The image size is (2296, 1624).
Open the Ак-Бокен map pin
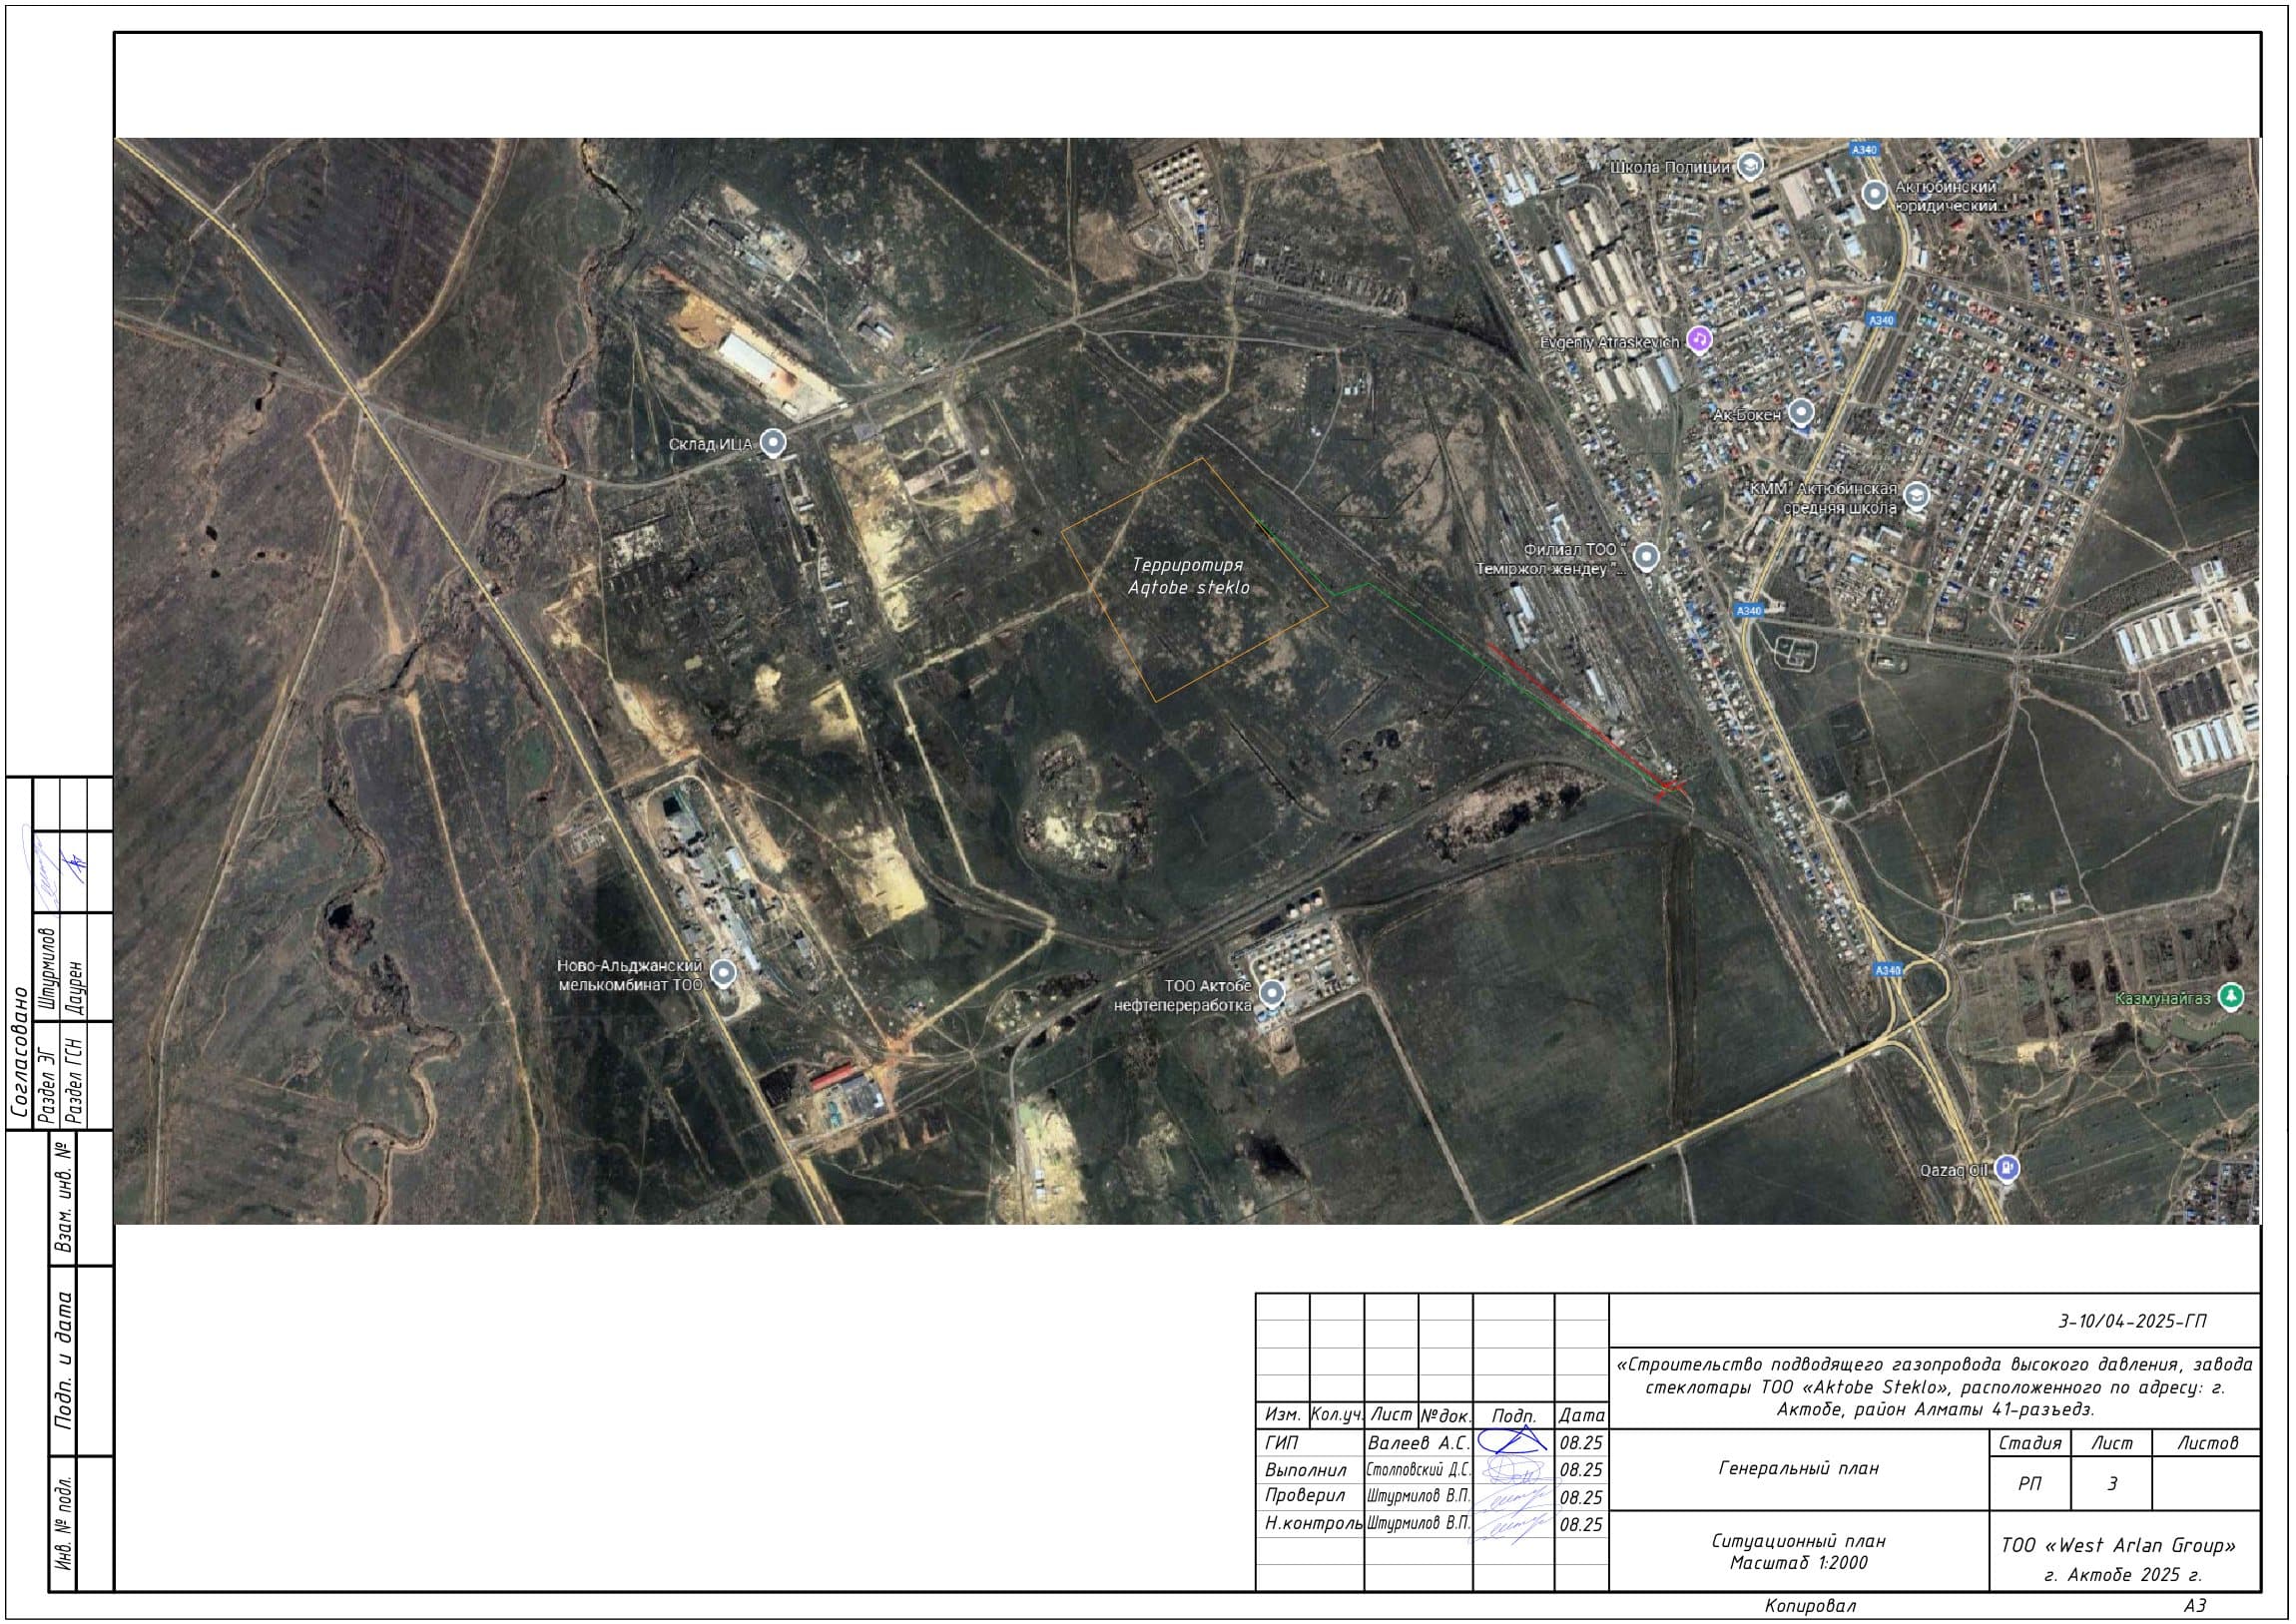pyautogui.click(x=1801, y=412)
